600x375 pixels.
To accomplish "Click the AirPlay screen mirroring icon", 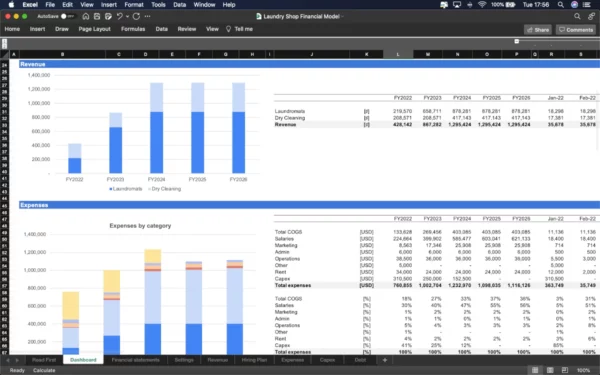I will [457, 5].
